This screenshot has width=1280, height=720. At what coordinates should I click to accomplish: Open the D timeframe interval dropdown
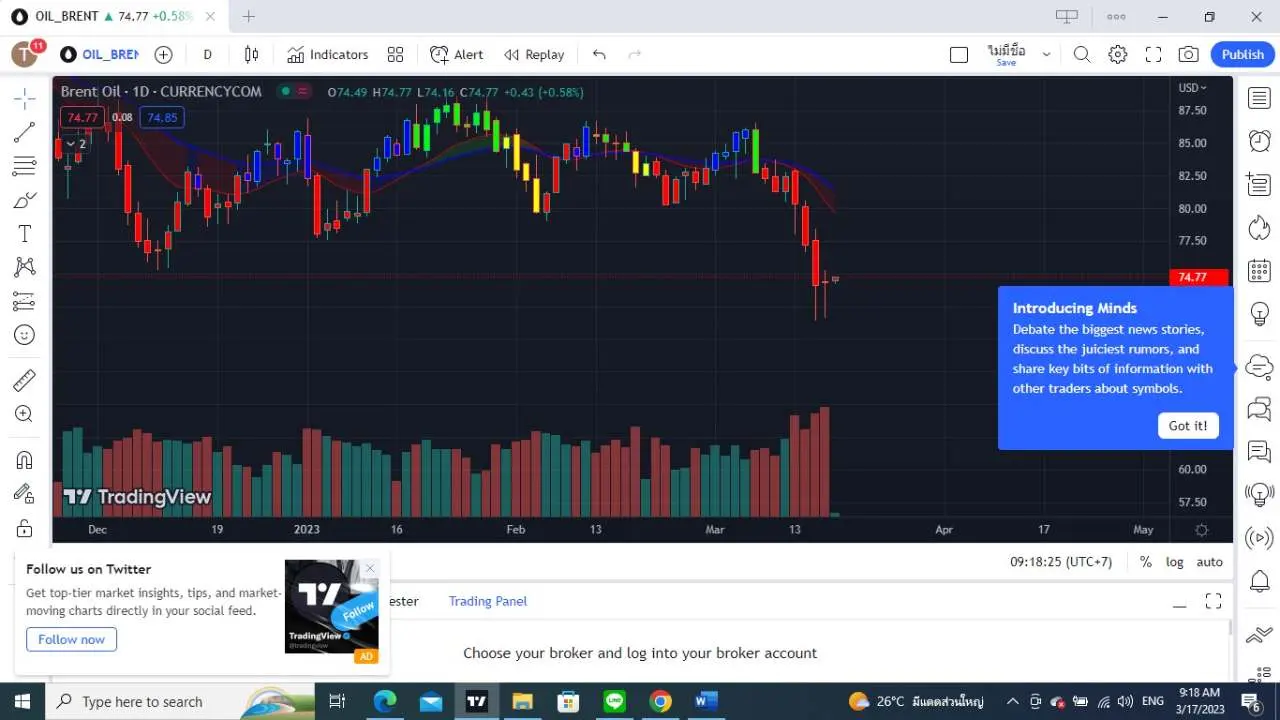click(x=207, y=55)
